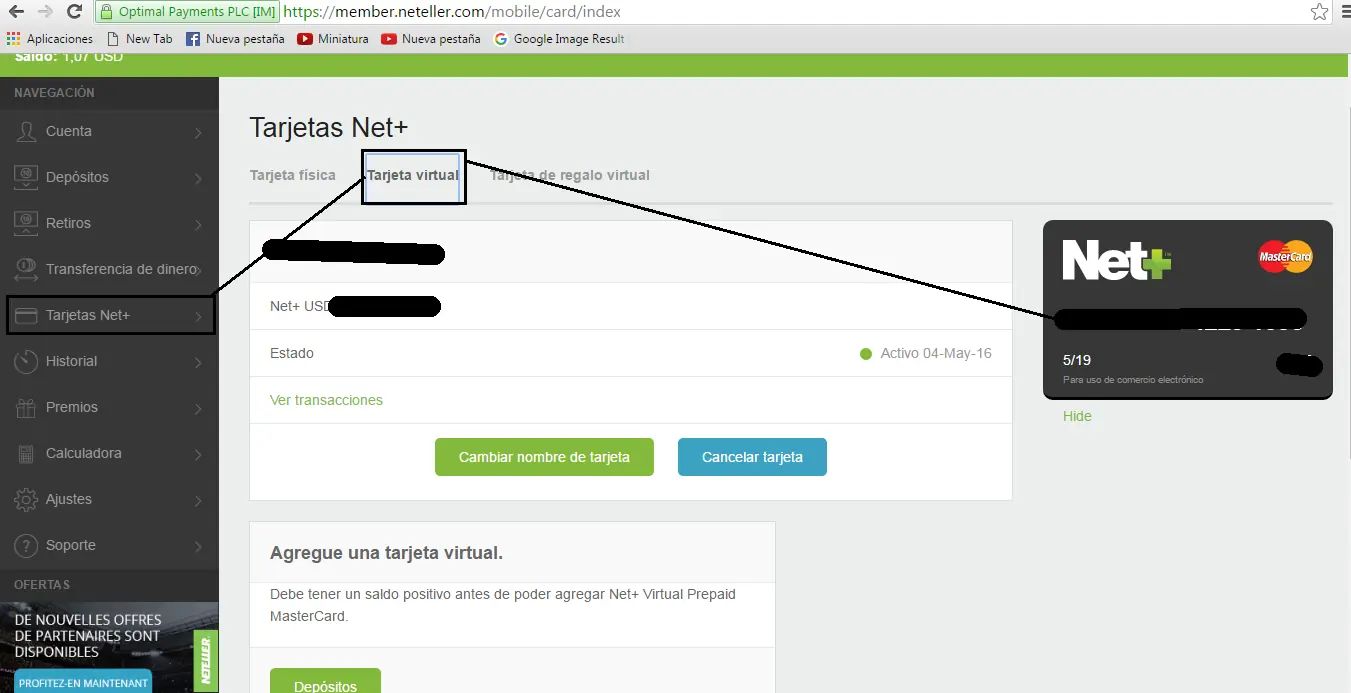The image size is (1351, 693).
Task: Open Soporte in navigation menu
Action: click(109, 545)
